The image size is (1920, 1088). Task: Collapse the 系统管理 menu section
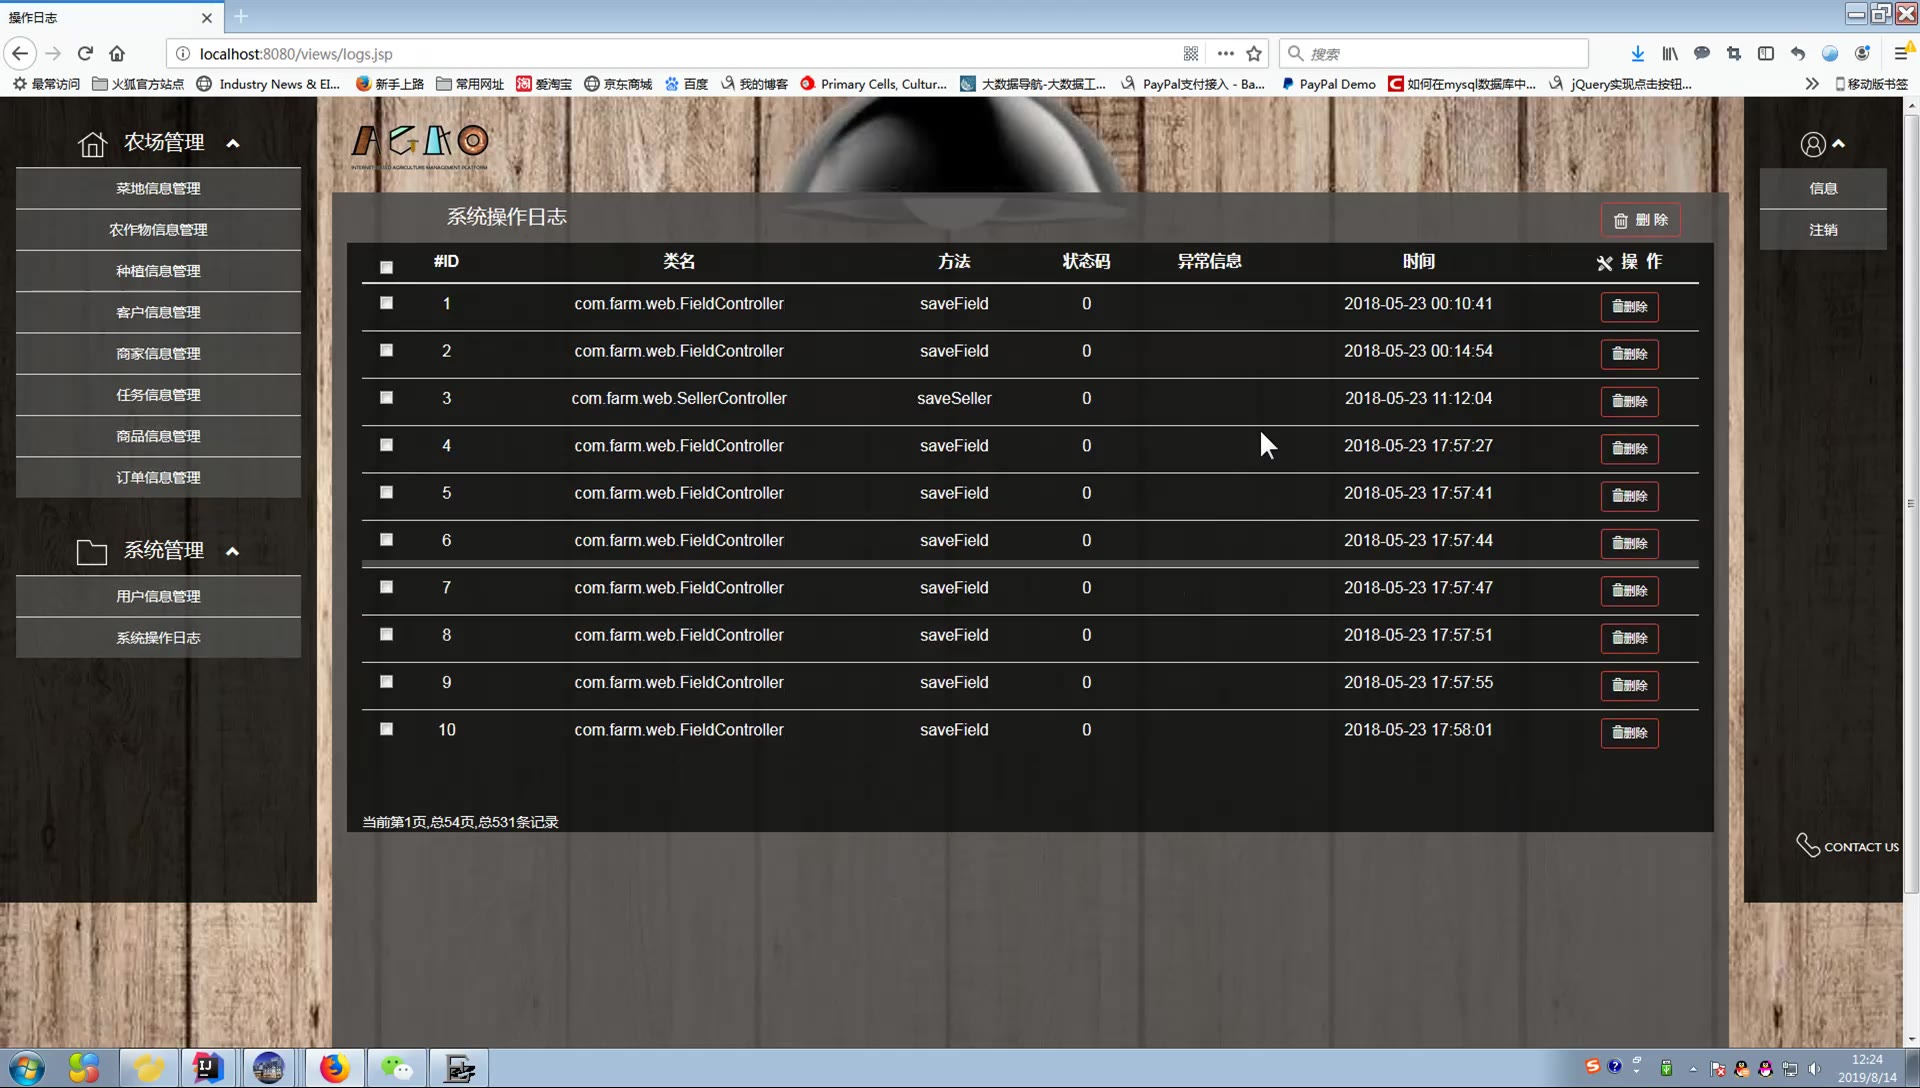click(x=232, y=552)
